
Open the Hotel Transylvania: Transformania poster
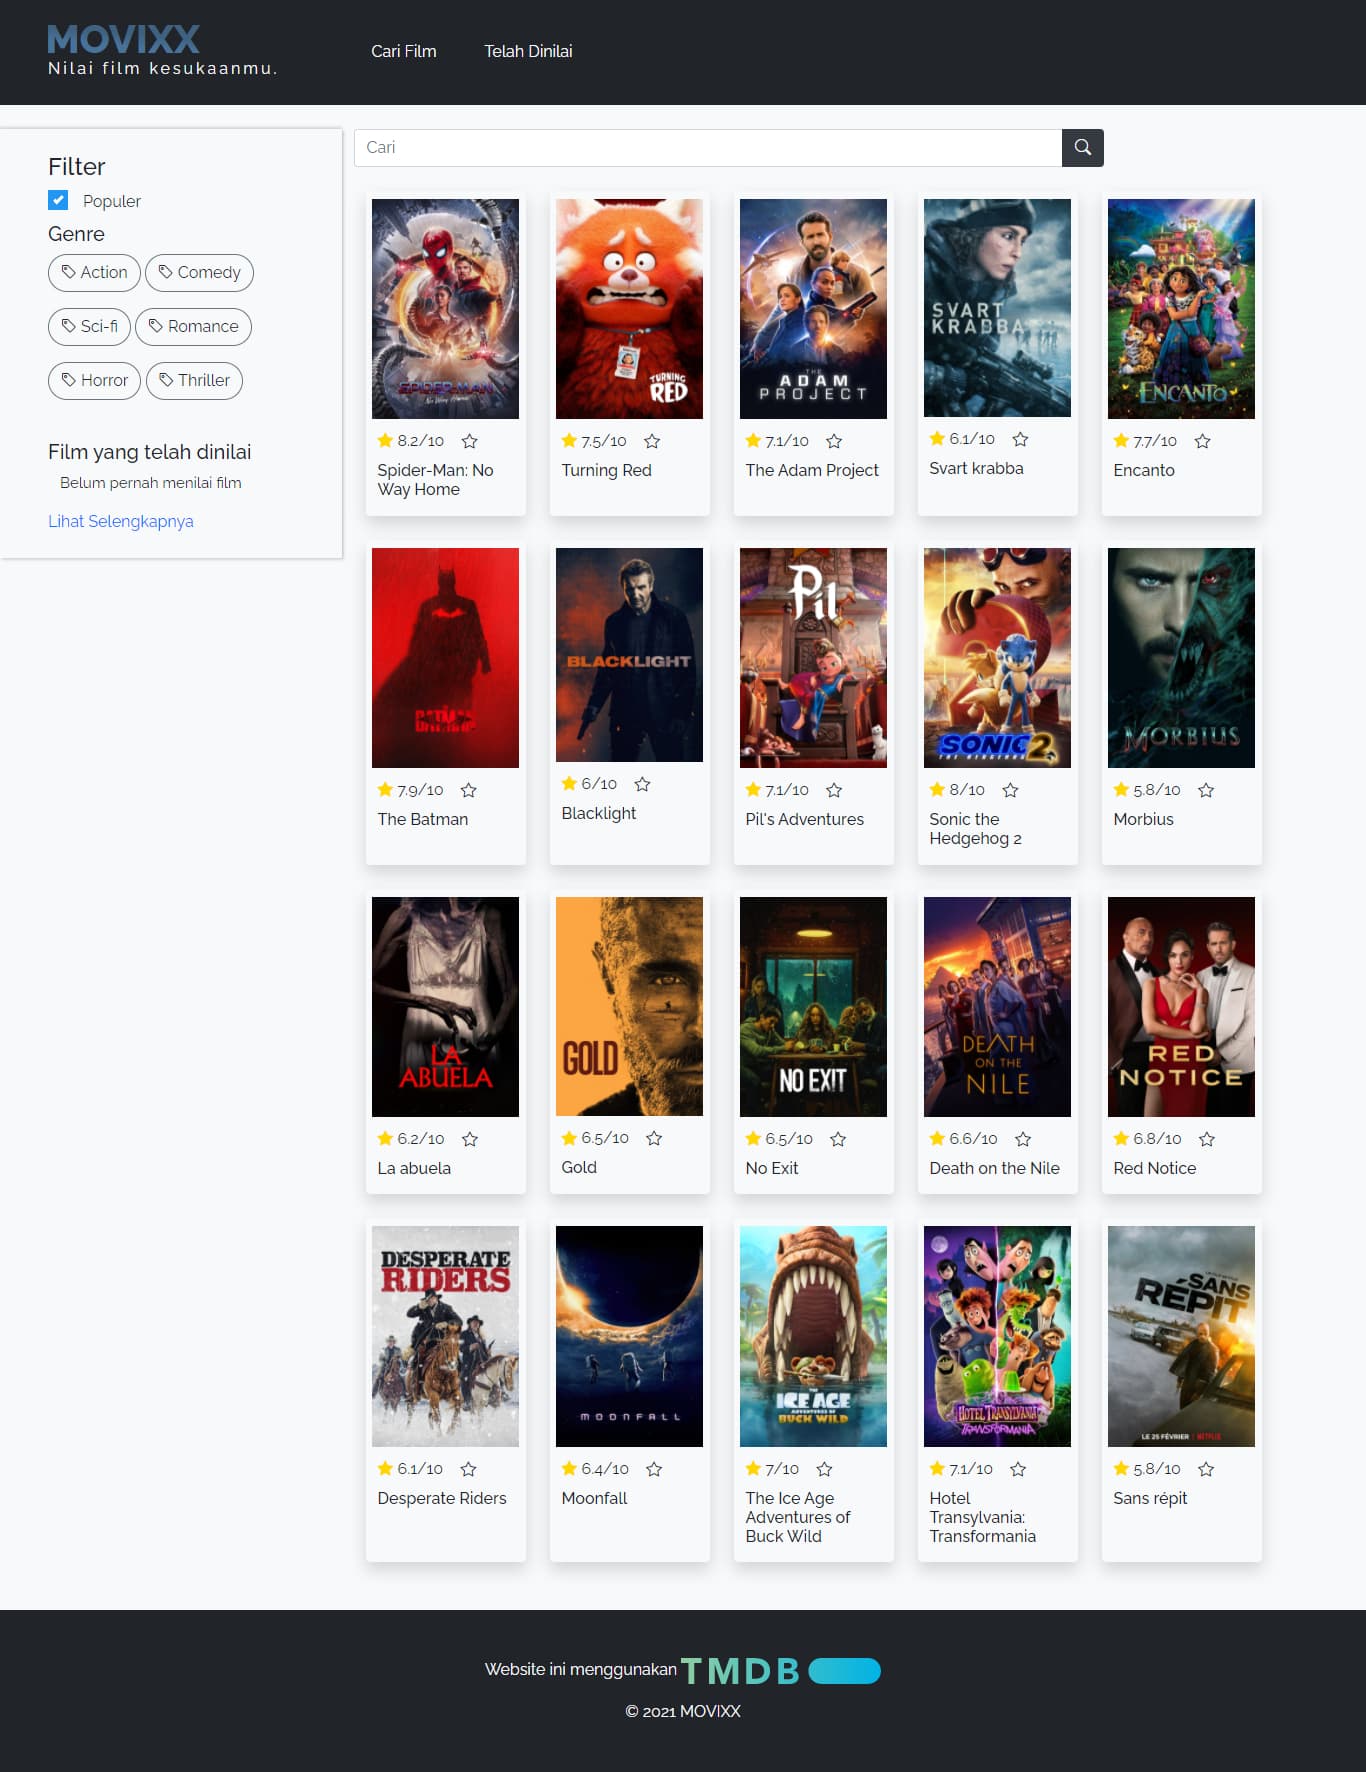[997, 1336]
